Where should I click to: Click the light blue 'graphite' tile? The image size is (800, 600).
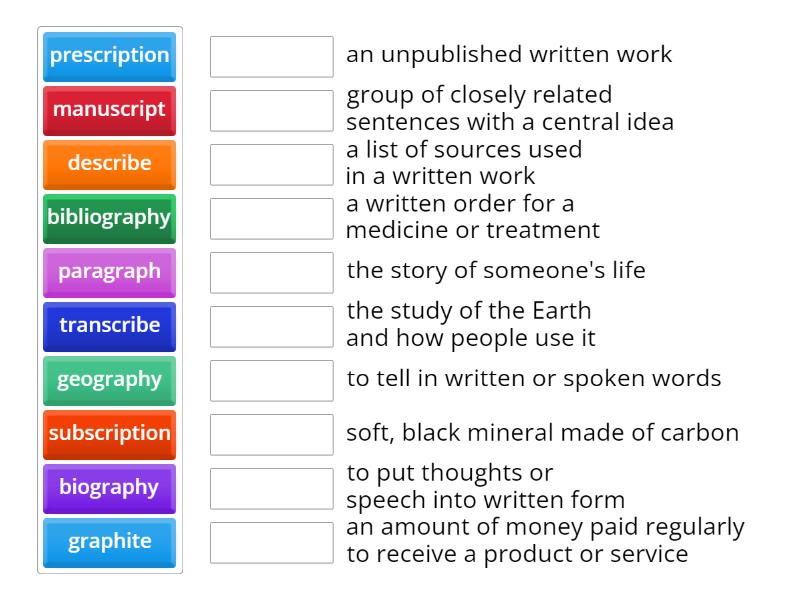[x=110, y=542]
